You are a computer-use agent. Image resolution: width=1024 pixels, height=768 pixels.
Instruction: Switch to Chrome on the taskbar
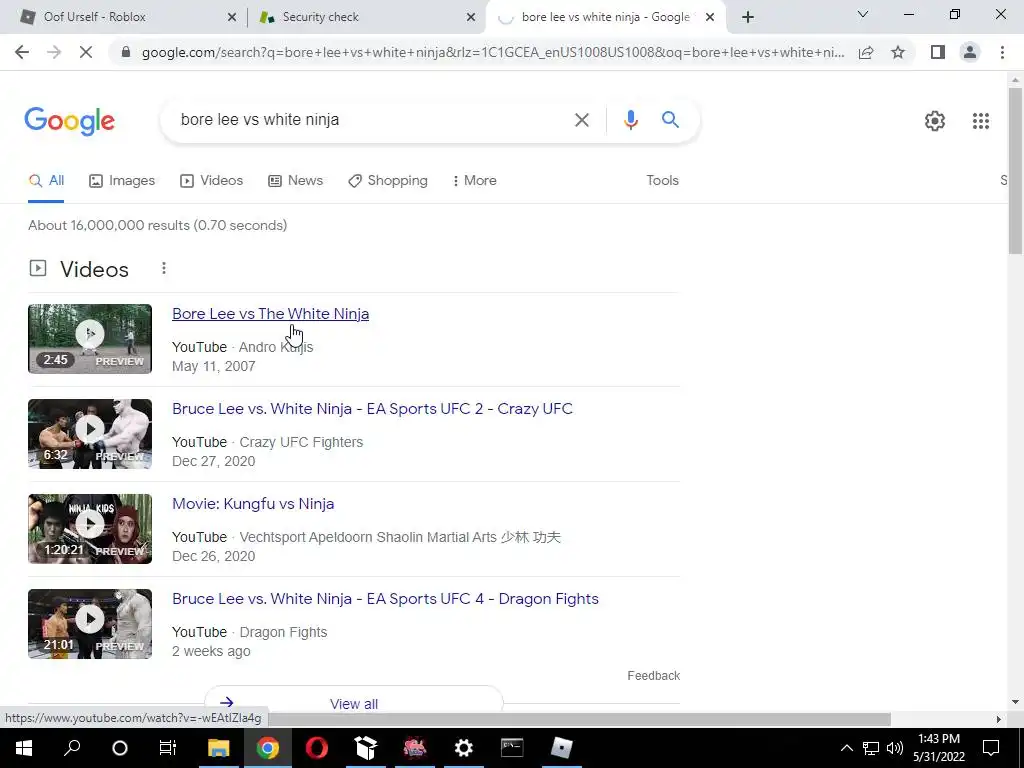267,748
